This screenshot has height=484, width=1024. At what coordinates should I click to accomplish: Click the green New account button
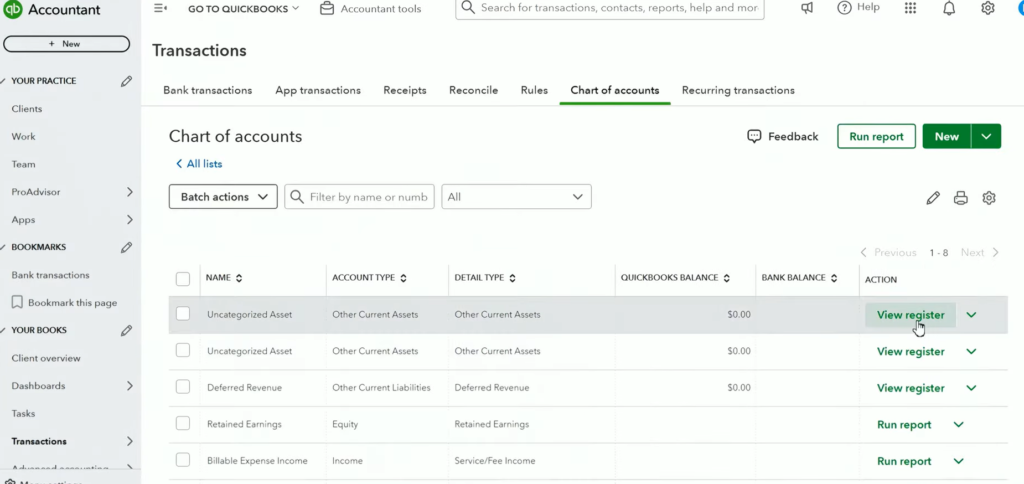click(947, 137)
